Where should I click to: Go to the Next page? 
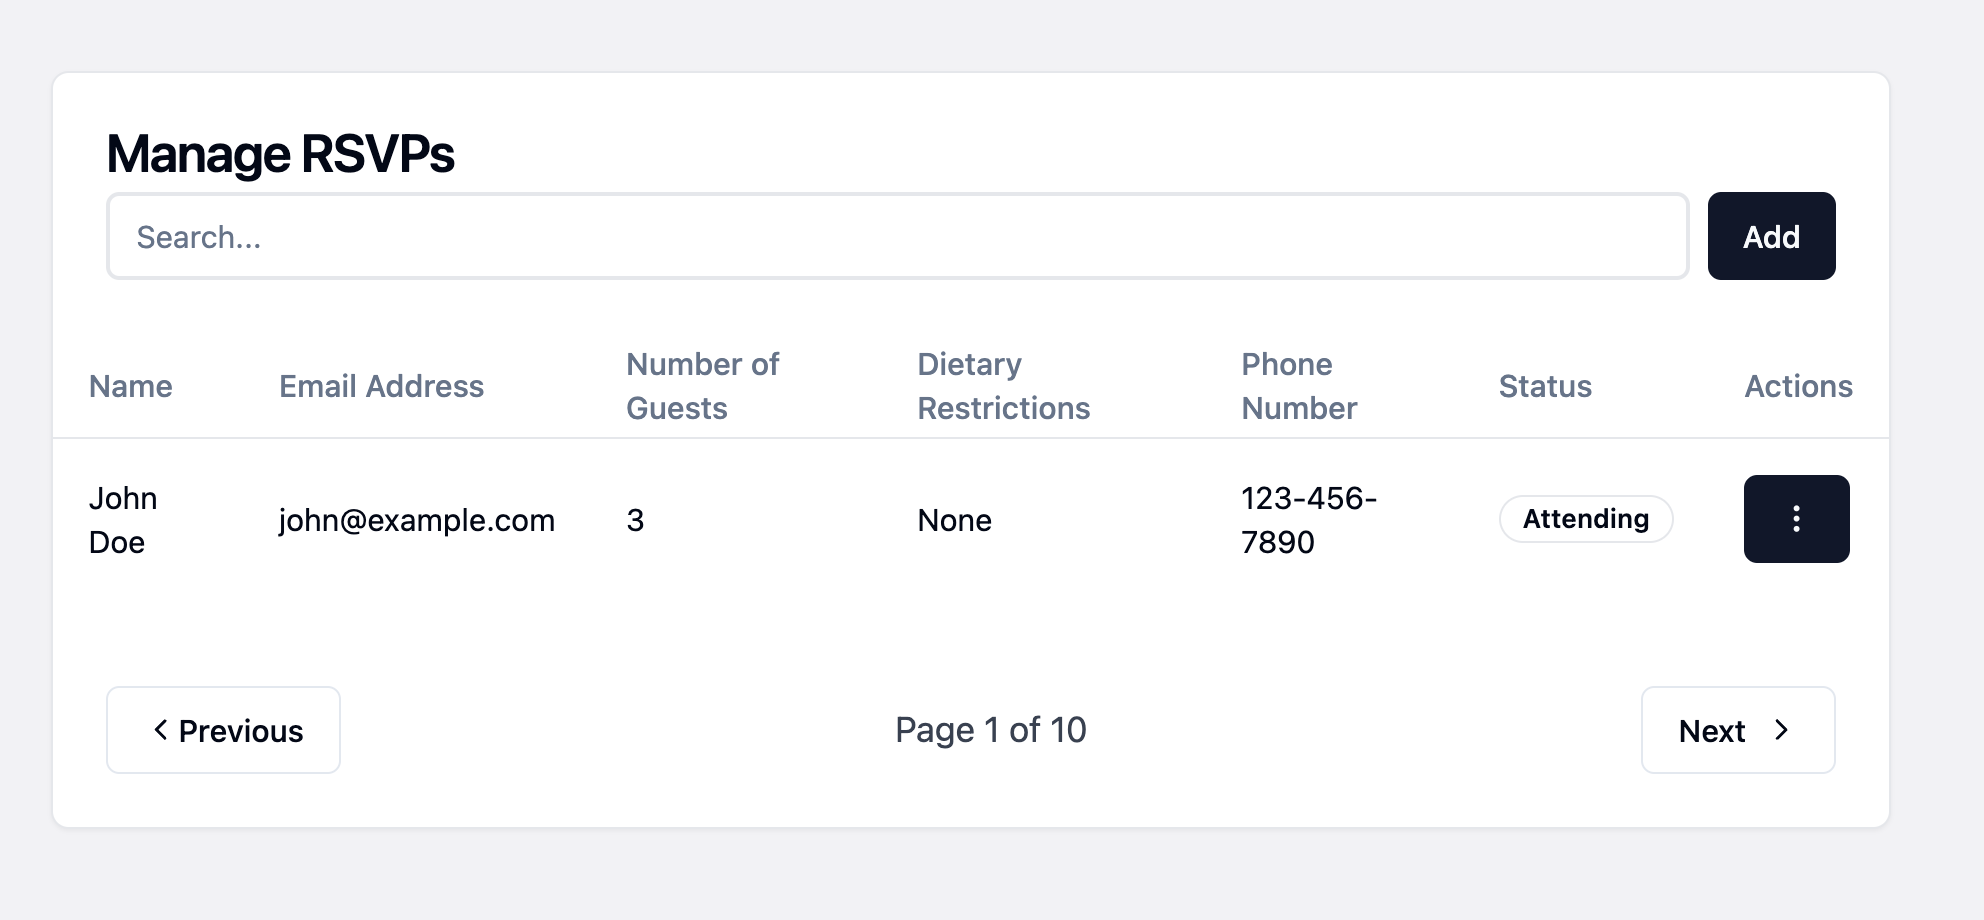[x=1737, y=730]
